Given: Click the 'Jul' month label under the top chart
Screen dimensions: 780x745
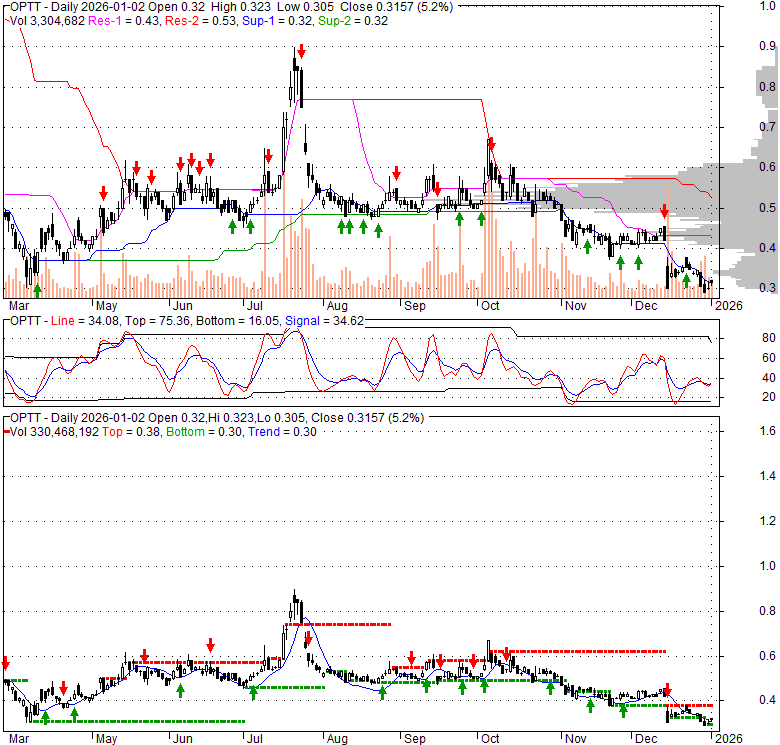Looking at the screenshot, I should [254, 306].
